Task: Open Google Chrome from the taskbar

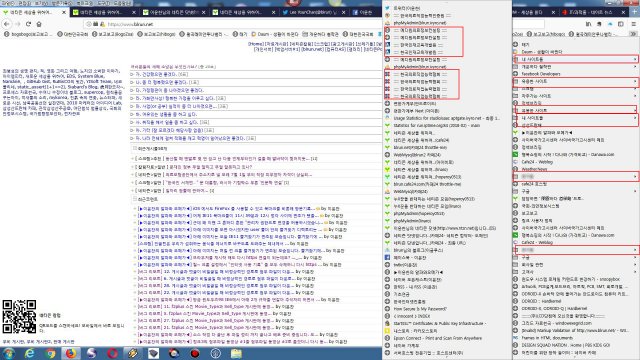Action: (51, 353)
